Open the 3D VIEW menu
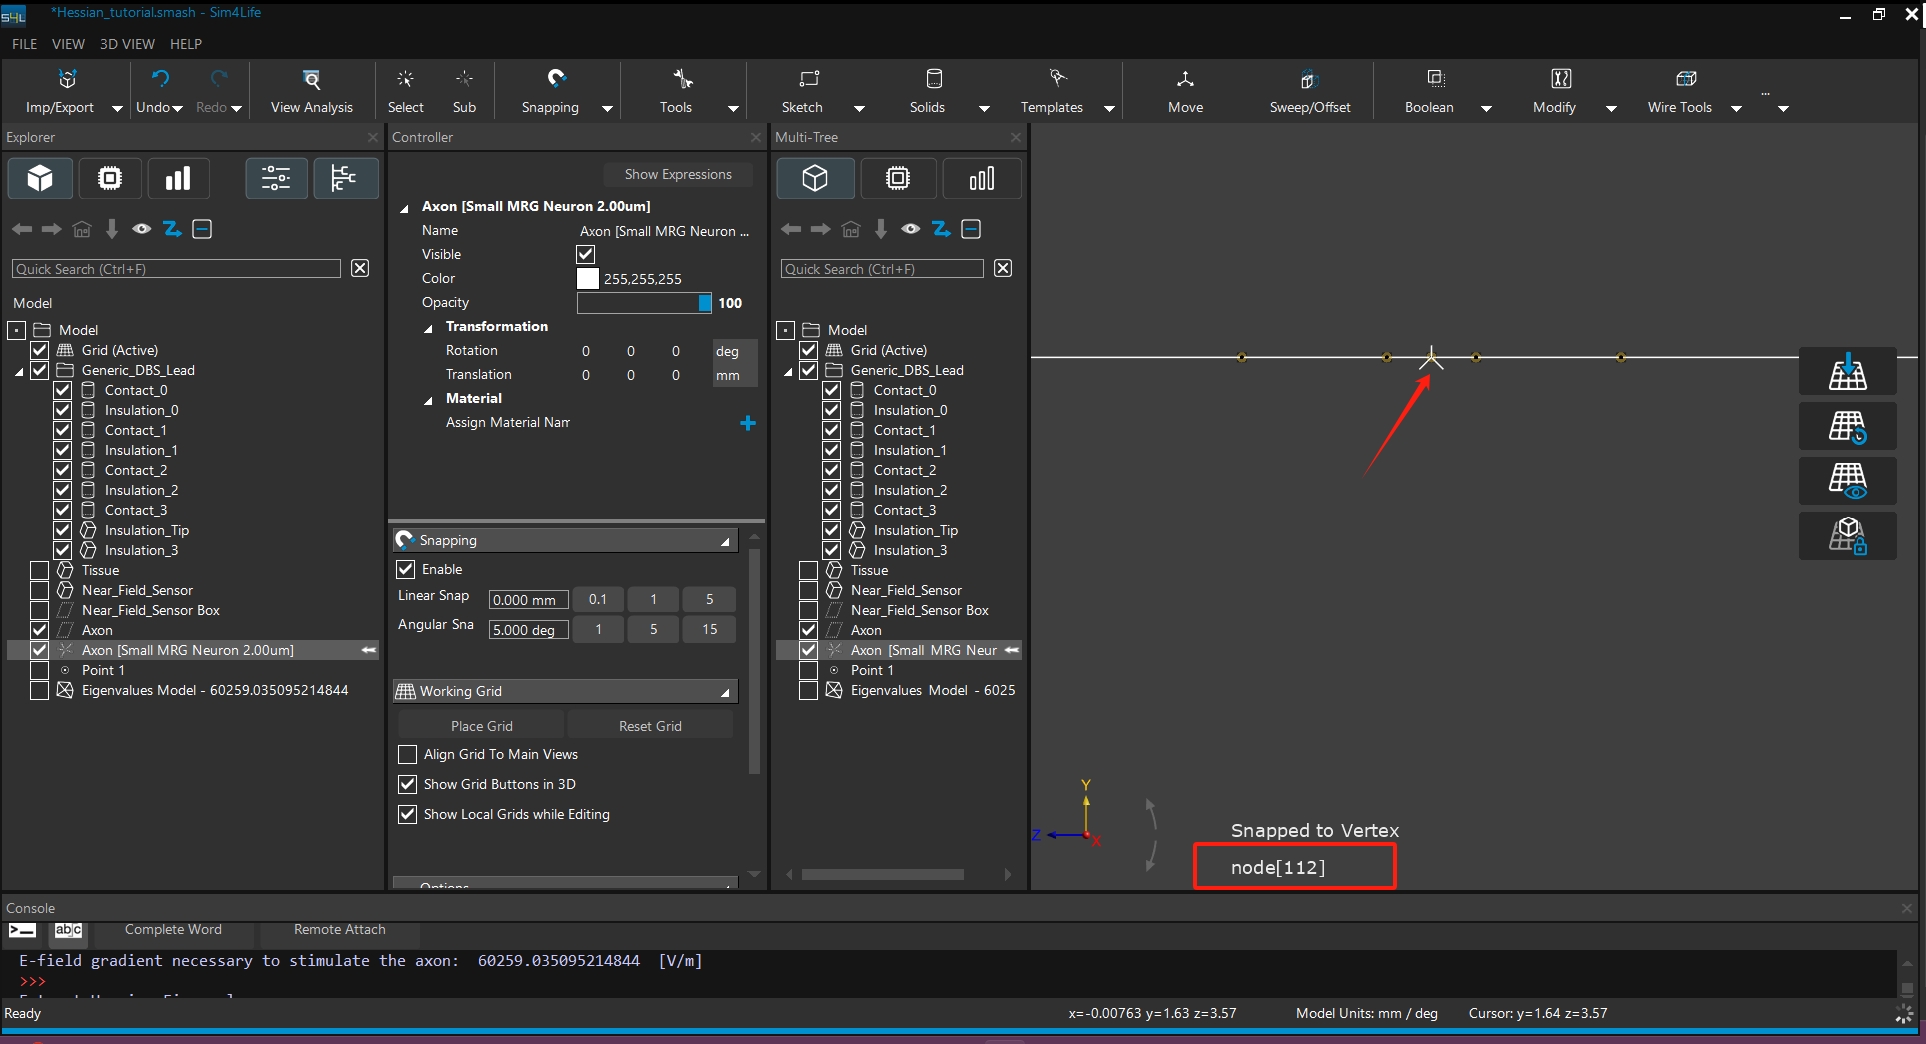The width and height of the screenshot is (1926, 1044). point(127,44)
